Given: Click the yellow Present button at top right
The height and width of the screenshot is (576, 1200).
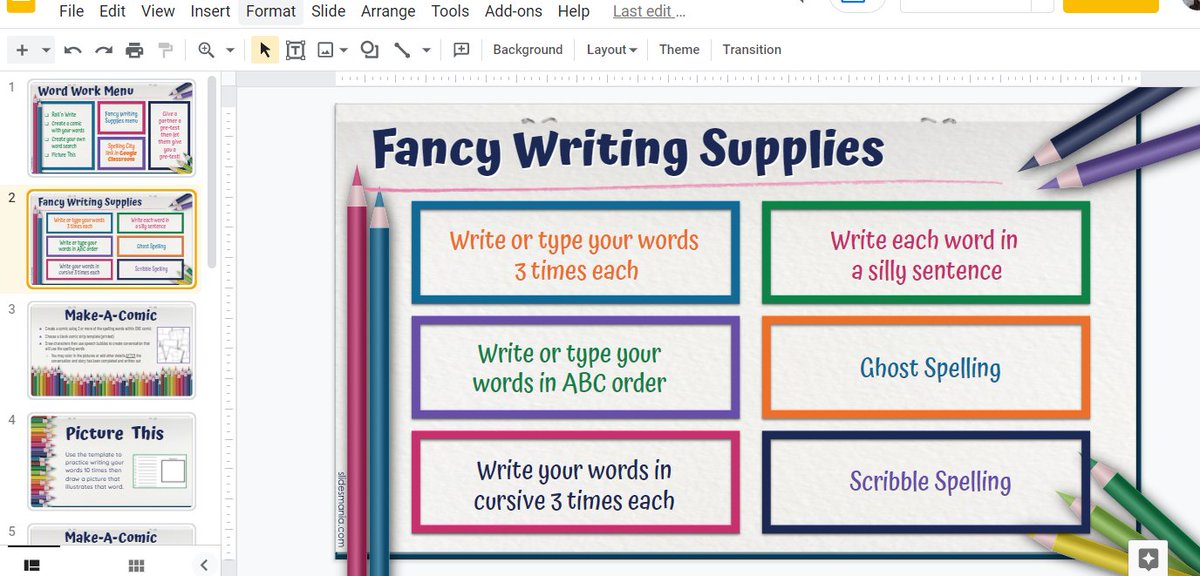Looking at the screenshot, I should [x=1110, y=5].
